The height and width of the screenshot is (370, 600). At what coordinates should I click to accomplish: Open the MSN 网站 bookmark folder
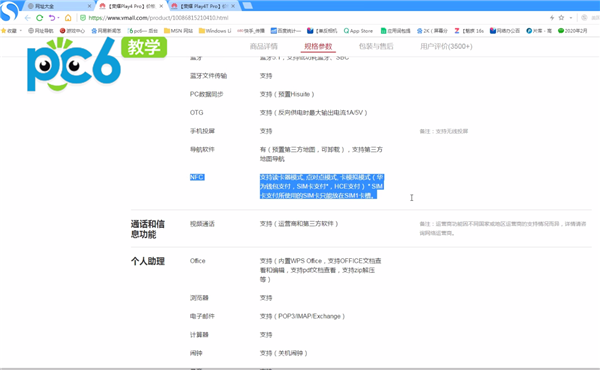point(178,31)
